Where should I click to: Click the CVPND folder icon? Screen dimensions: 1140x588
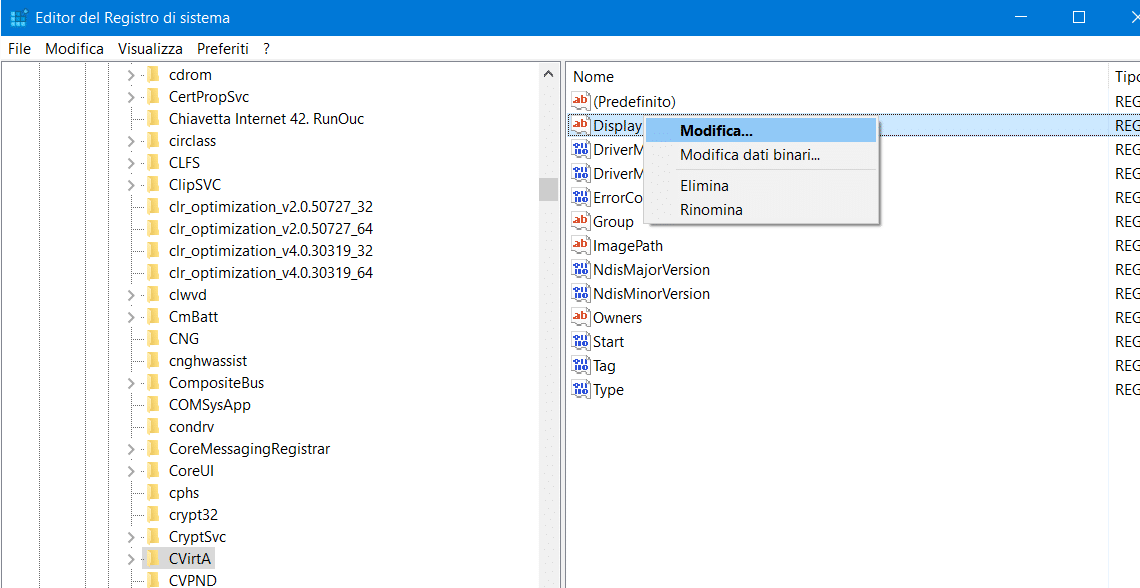click(x=153, y=580)
